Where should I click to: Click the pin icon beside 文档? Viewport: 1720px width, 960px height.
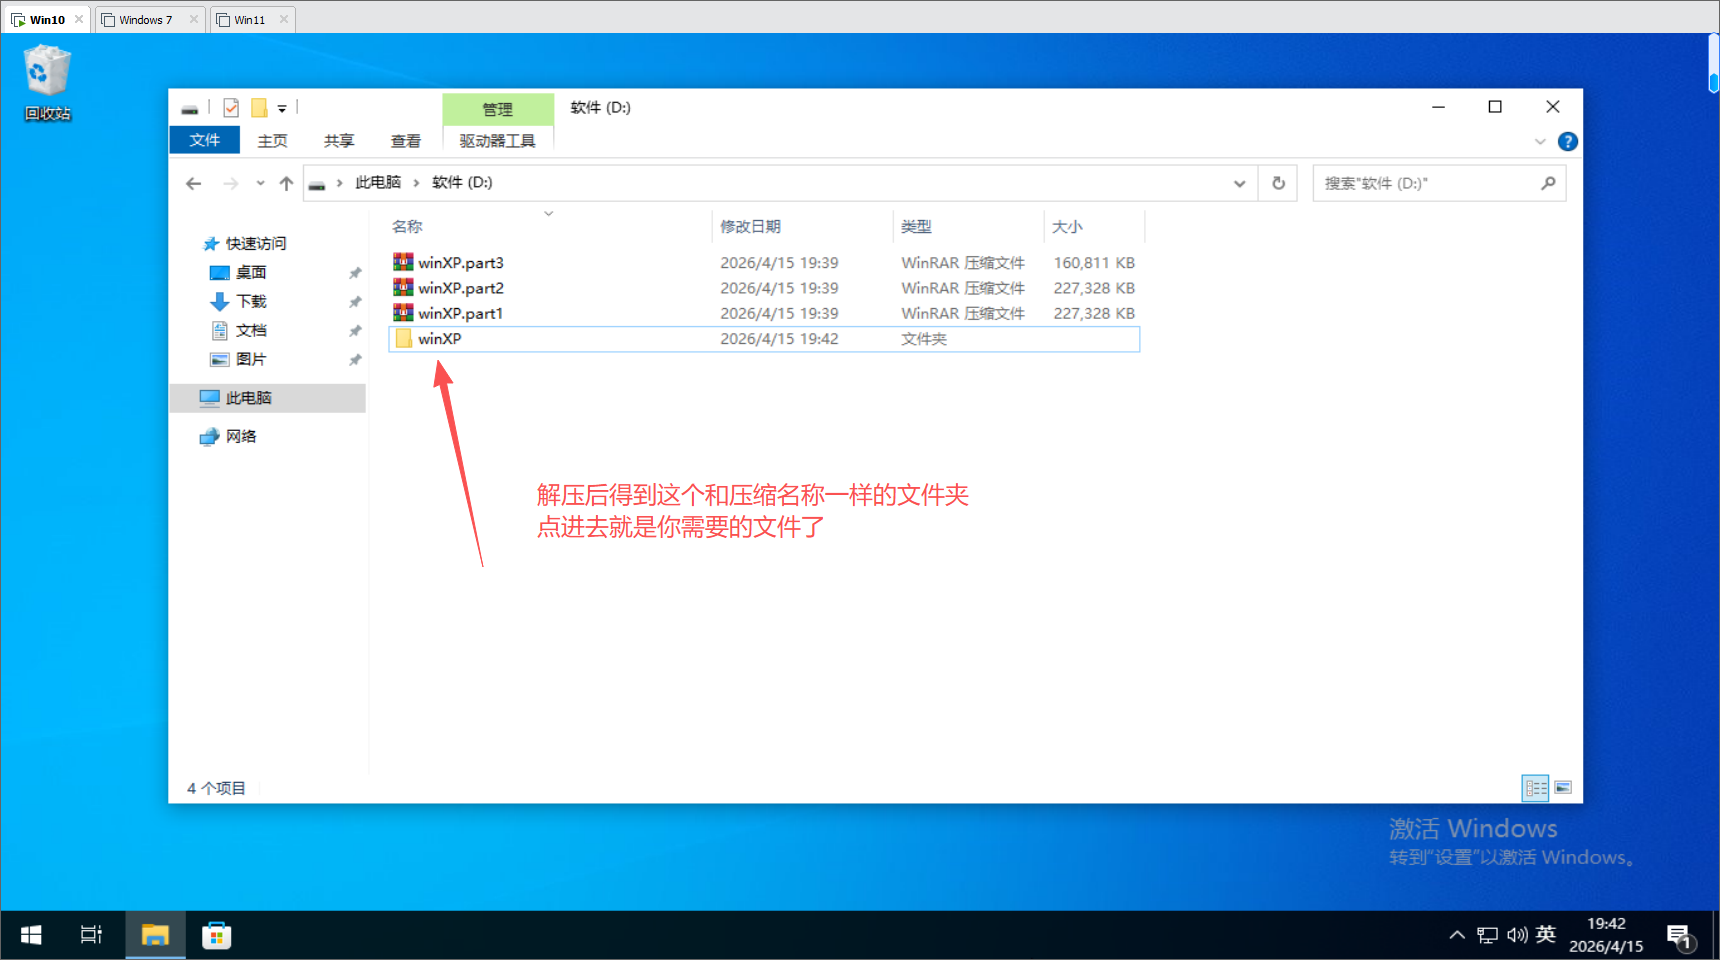click(x=355, y=331)
